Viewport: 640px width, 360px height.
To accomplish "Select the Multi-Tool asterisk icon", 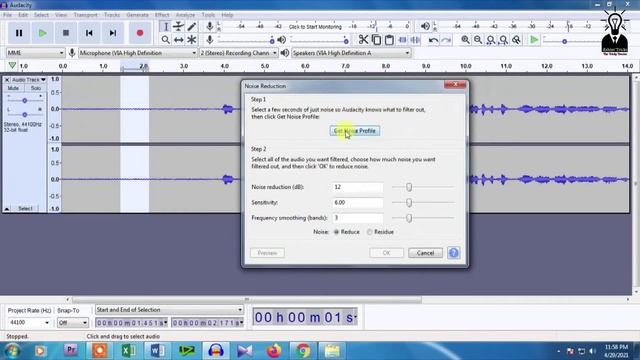I will click(x=191, y=40).
